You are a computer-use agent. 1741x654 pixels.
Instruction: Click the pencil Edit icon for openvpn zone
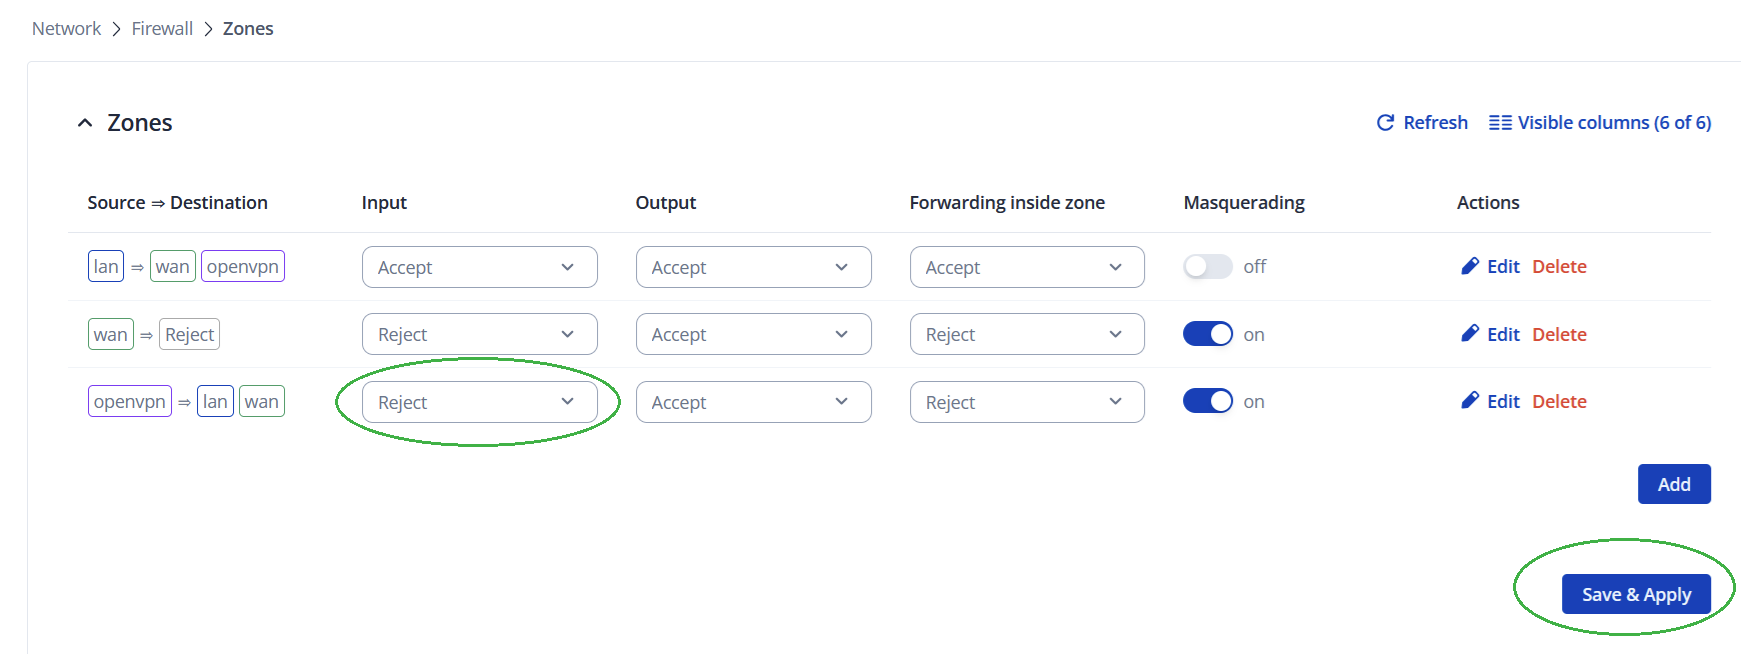[1470, 401]
